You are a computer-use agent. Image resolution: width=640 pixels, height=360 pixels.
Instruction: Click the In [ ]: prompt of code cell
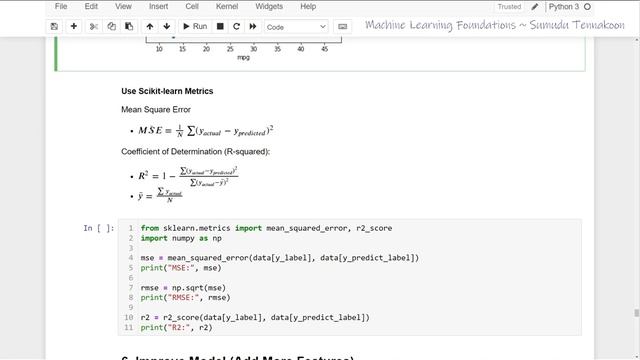[99, 228]
